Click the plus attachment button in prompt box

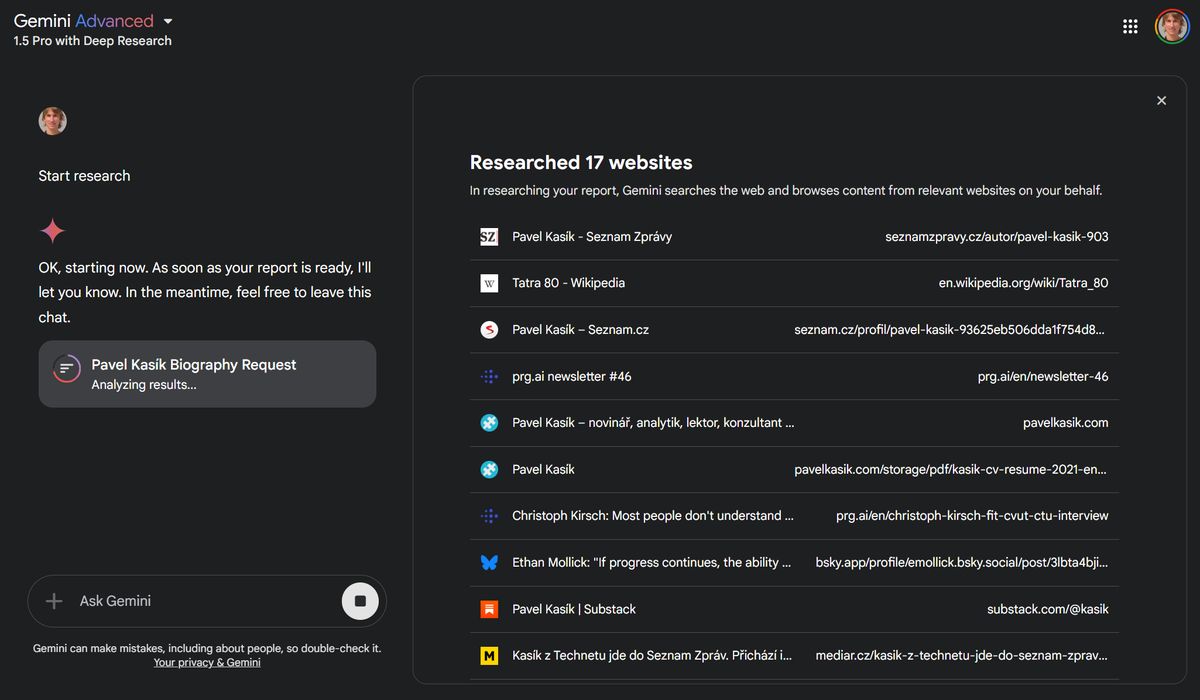[x=54, y=601]
